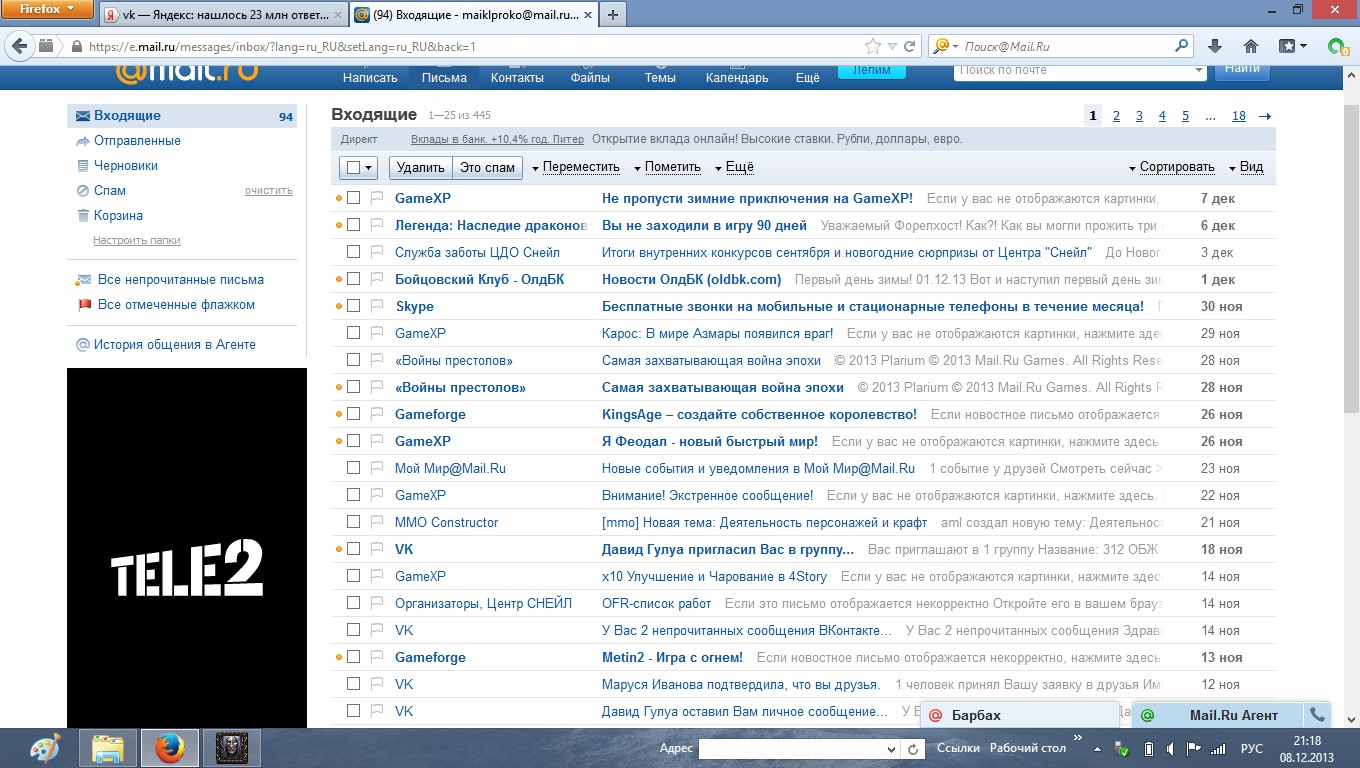Open the Барбах chat tab
Screen dimensions: 1360x768
pyautogui.click(x=1019, y=715)
